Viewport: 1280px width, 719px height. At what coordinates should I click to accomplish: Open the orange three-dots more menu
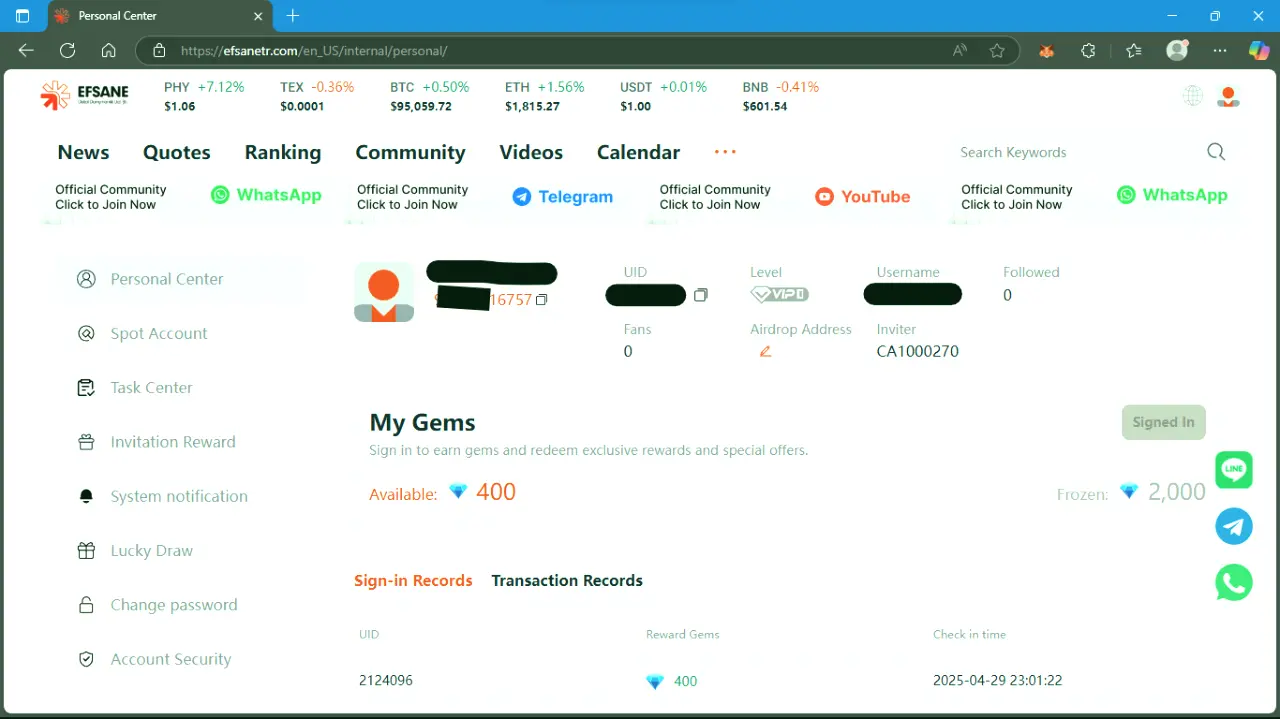725,152
